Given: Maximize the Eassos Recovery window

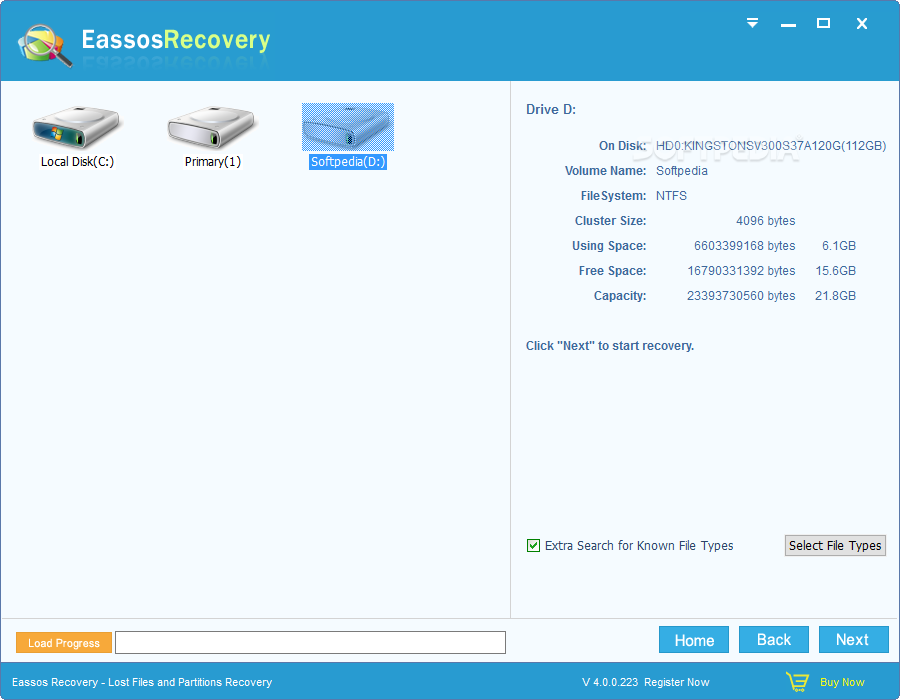Looking at the screenshot, I should point(823,23).
